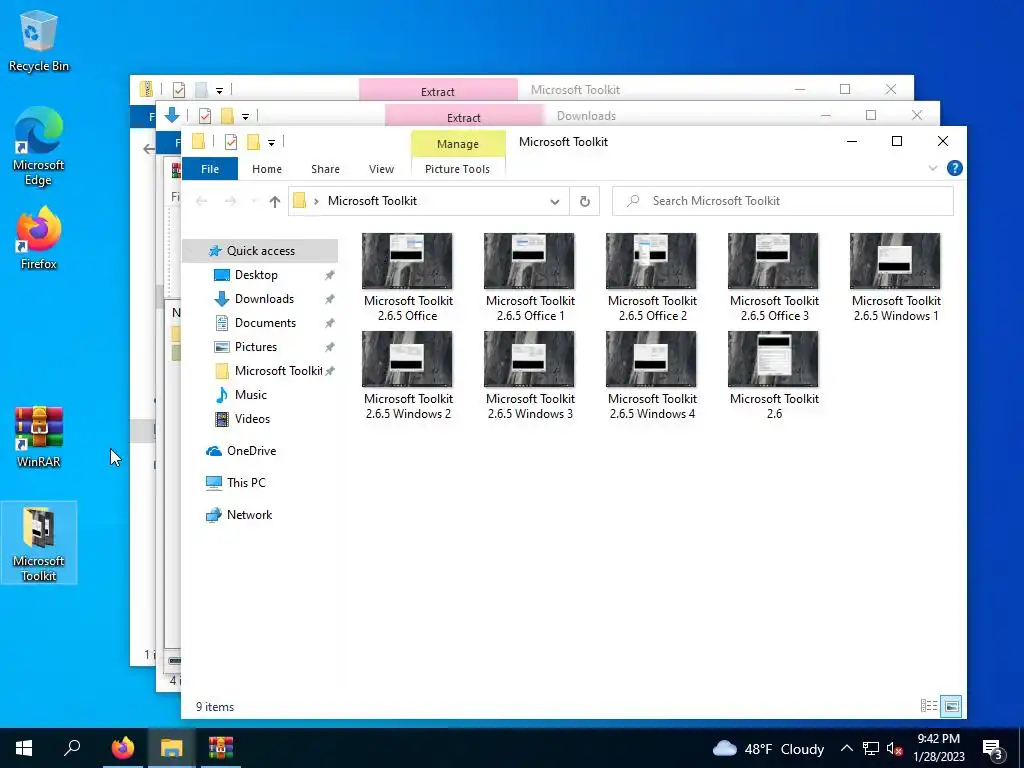Open the Customize Quick Access Toolbar arrow
1024x768 pixels.
click(x=271, y=142)
